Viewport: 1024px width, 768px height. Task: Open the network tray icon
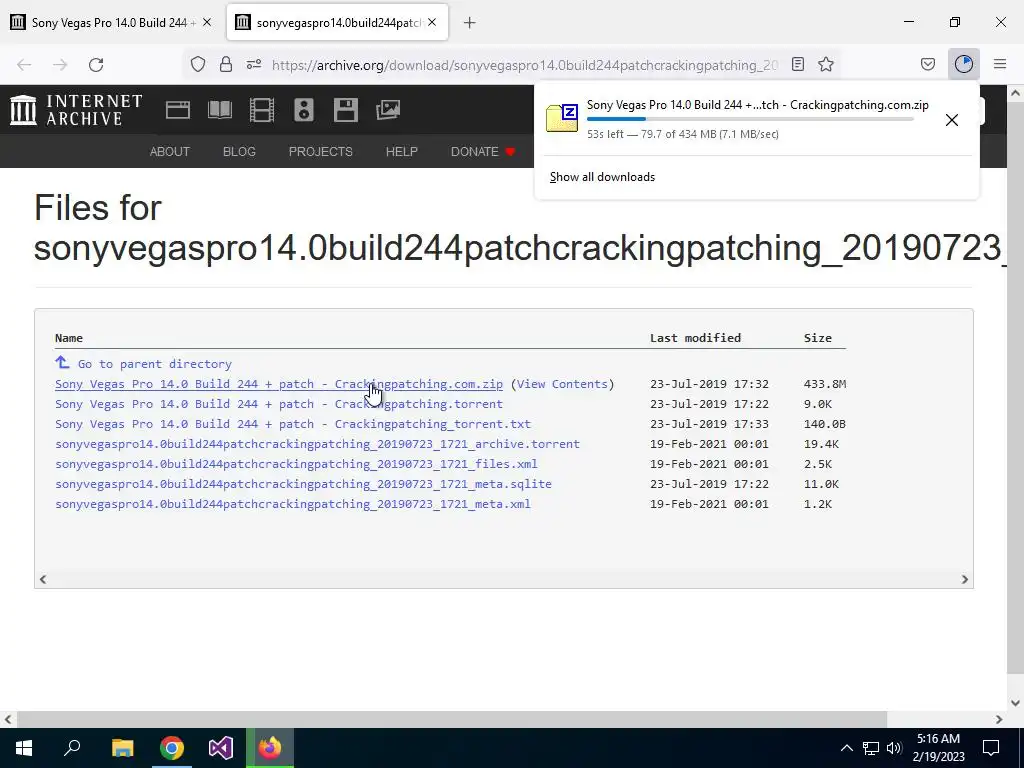click(x=871, y=748)
